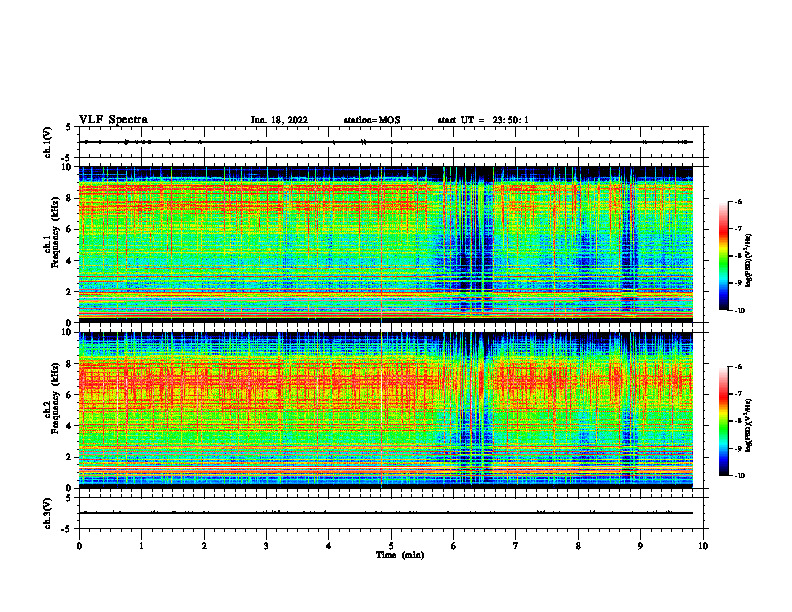Screen dimensions: 792x612
Task: Click the ch.1 spectrogram color bar
Action: (724, 256)
